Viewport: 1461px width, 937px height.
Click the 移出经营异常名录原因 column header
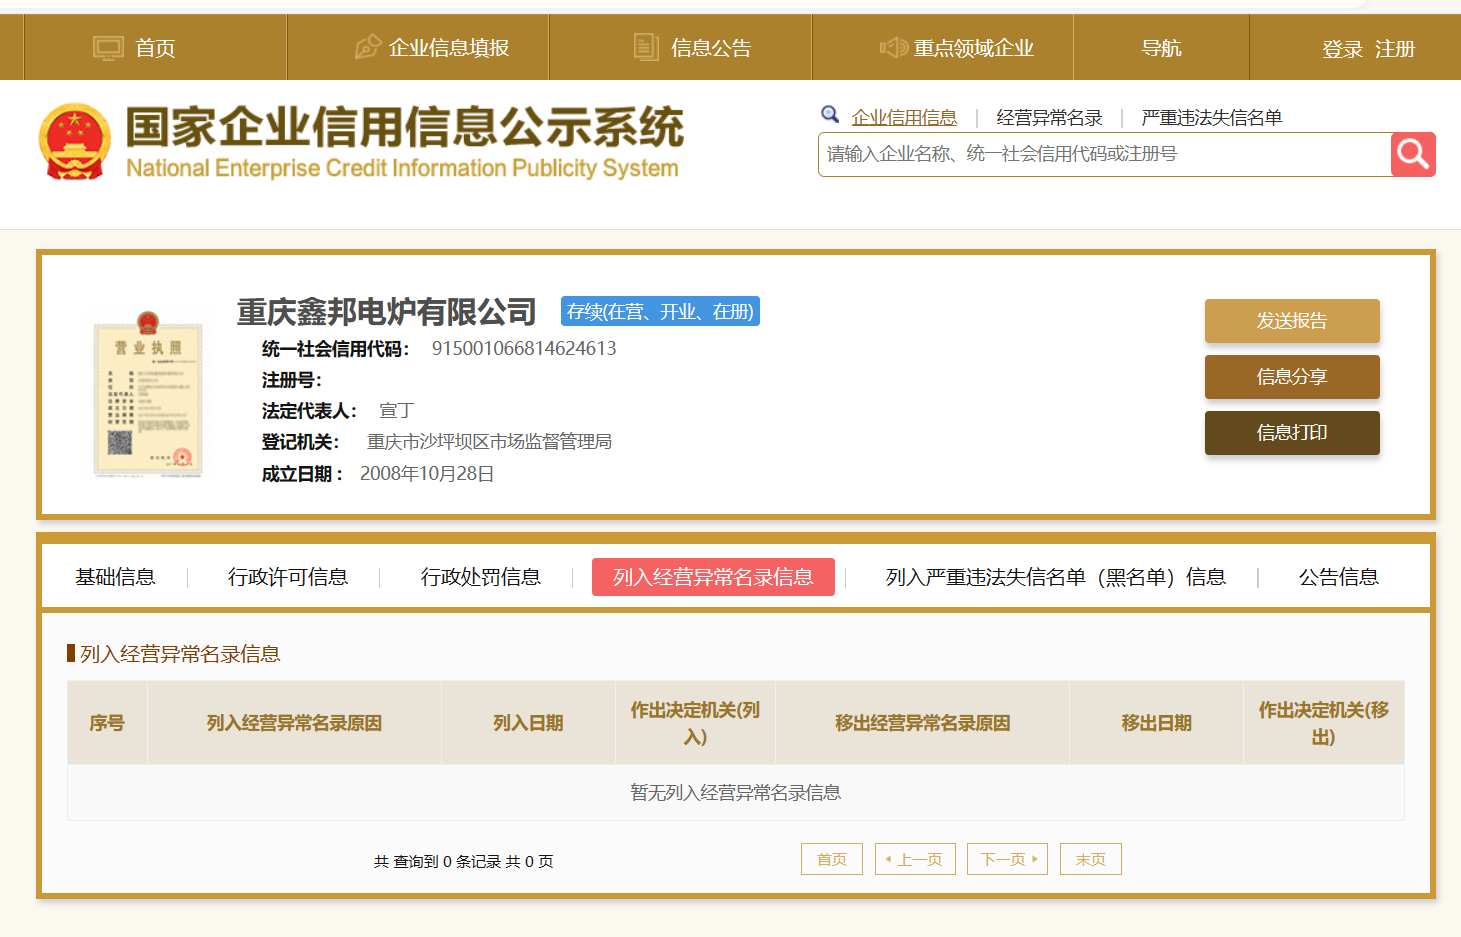pos(922,723)
